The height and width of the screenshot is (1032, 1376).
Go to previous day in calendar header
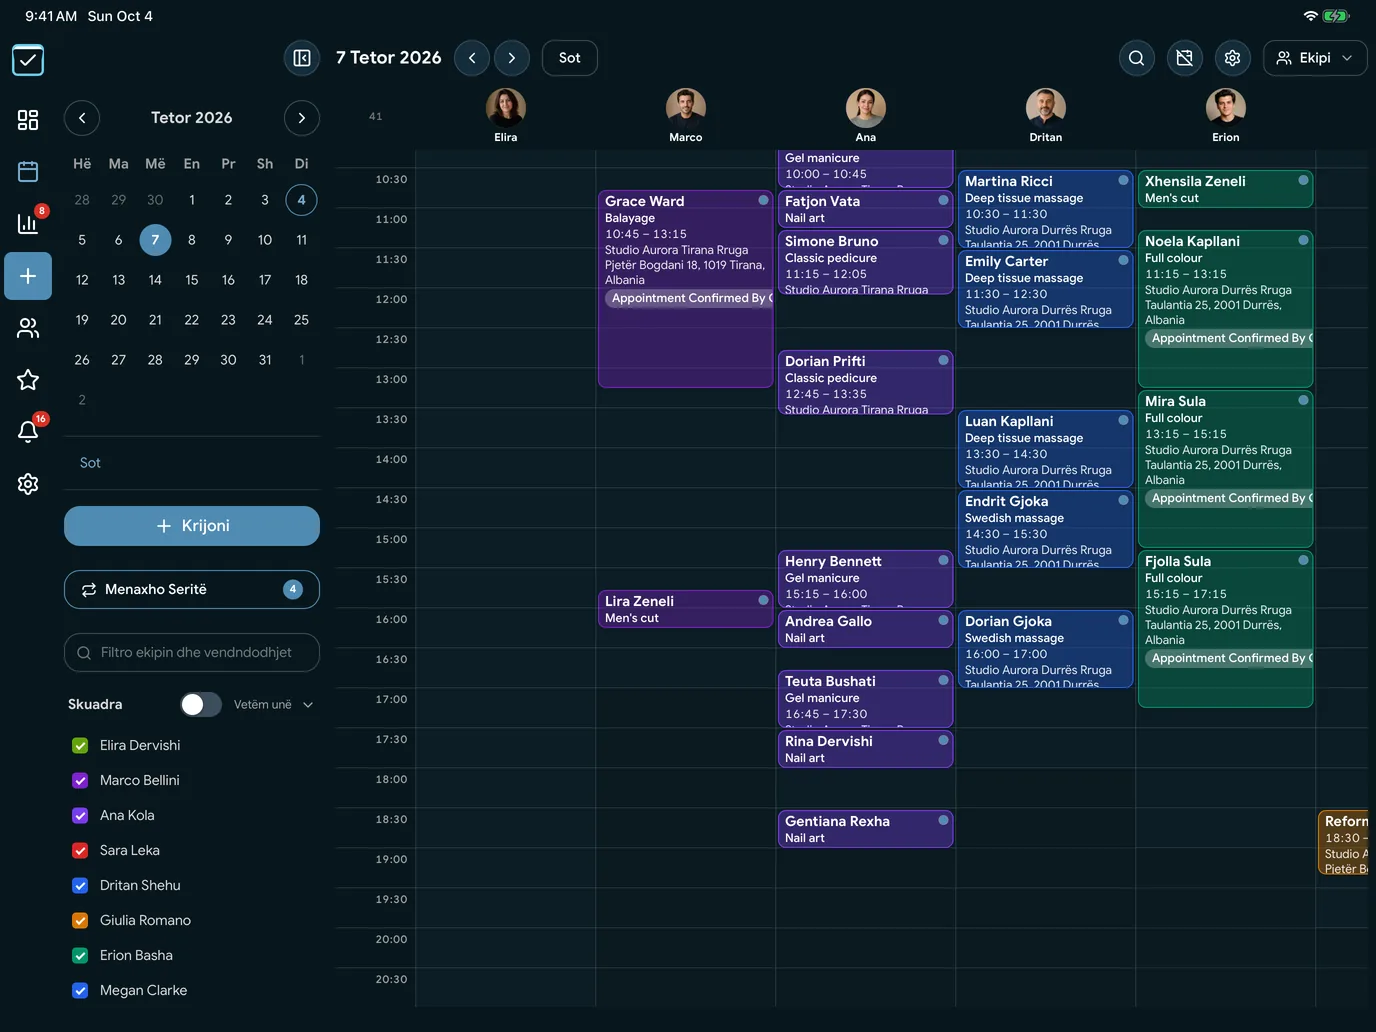[x=472, y=58]
